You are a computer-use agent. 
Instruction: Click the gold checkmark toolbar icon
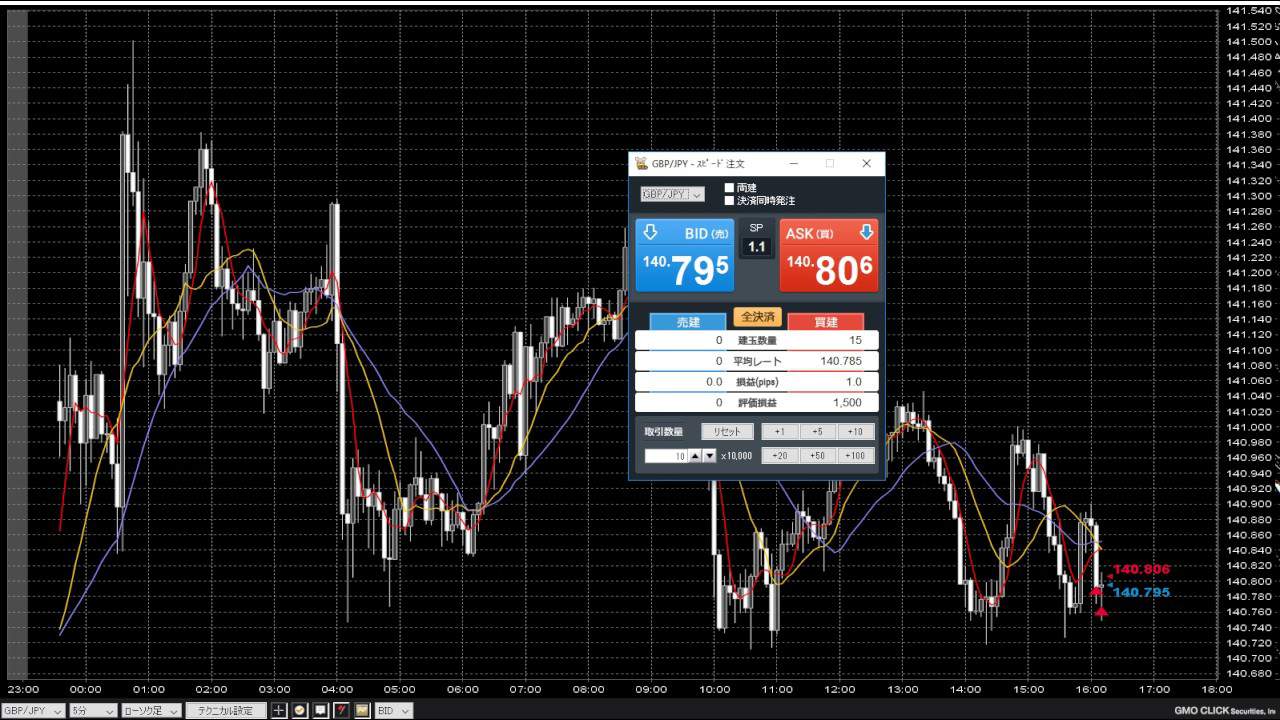coord(299,711)
